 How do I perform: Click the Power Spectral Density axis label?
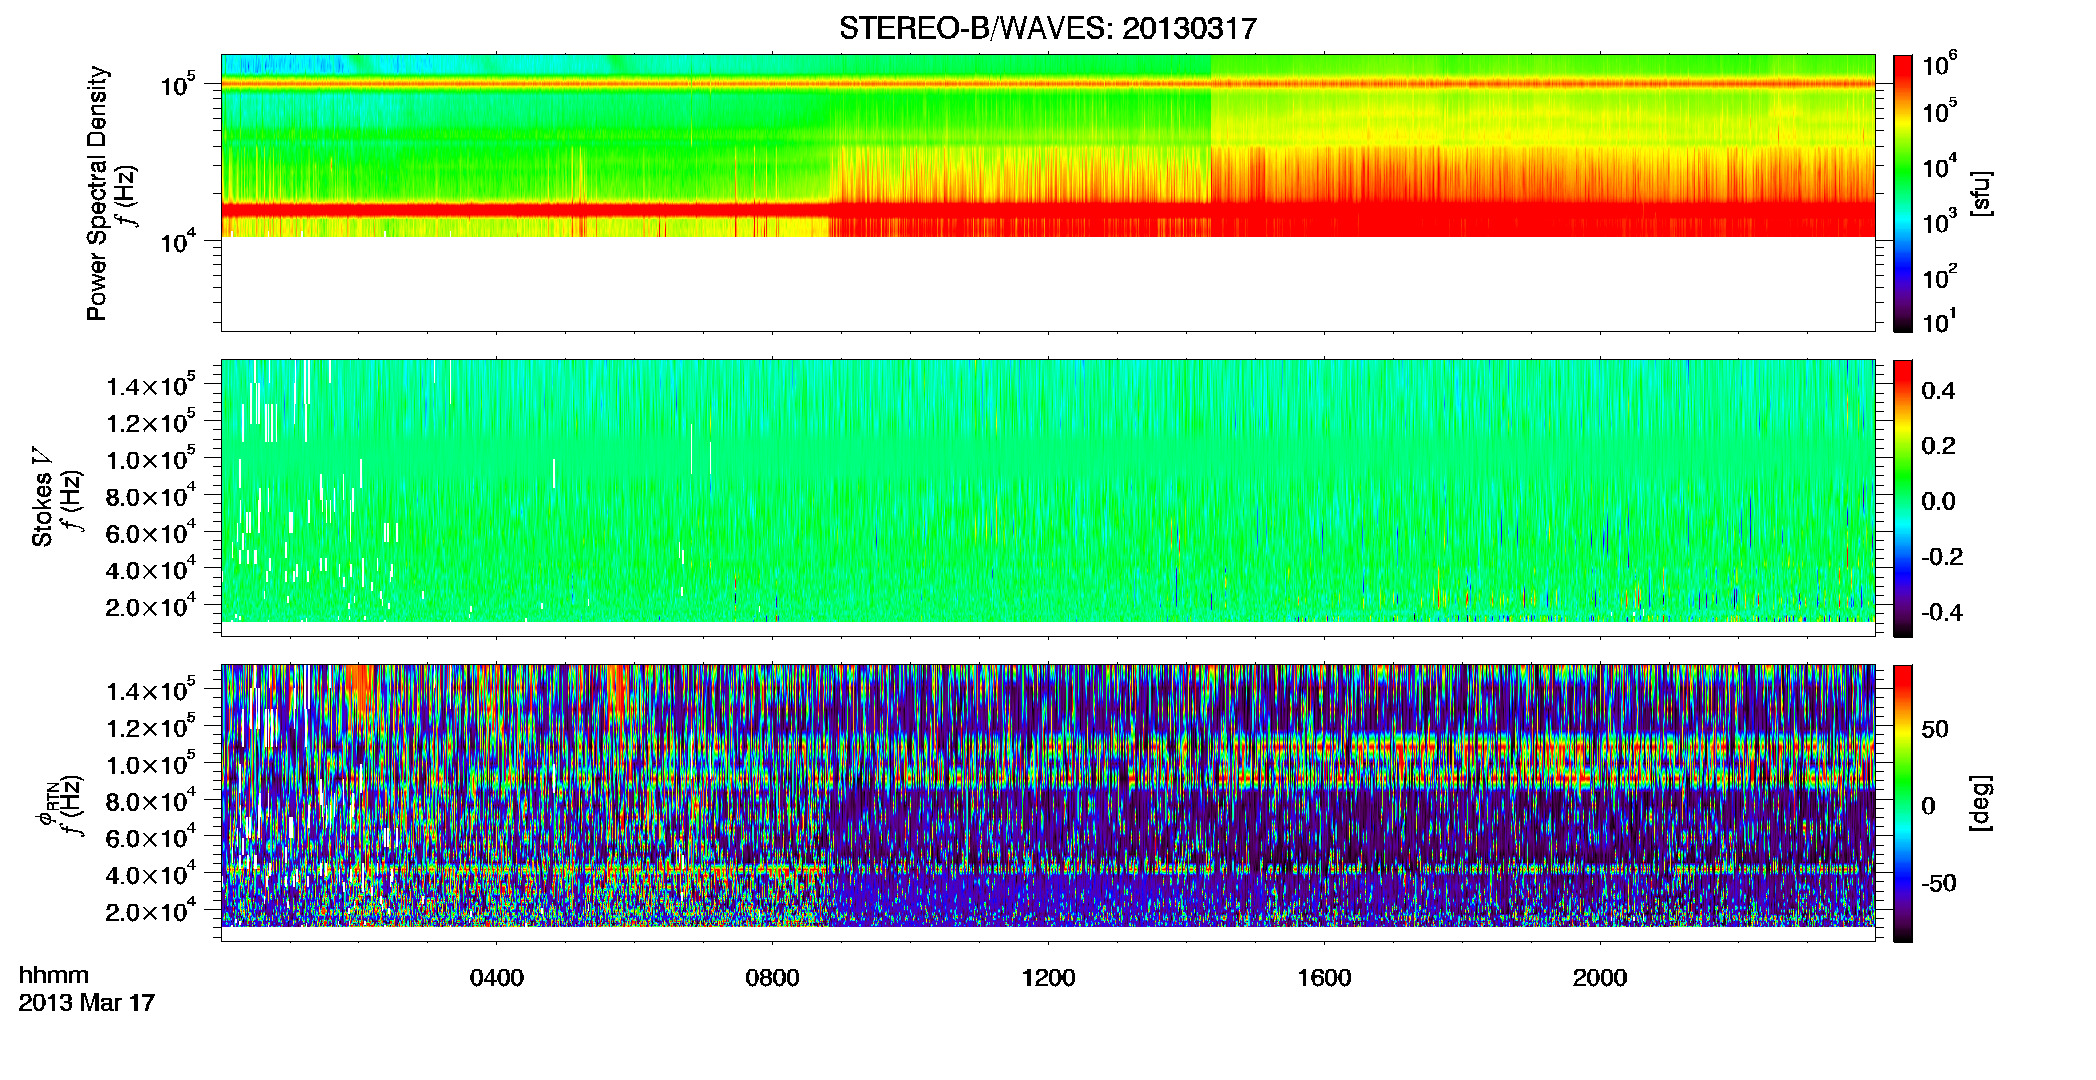(96, 193)
